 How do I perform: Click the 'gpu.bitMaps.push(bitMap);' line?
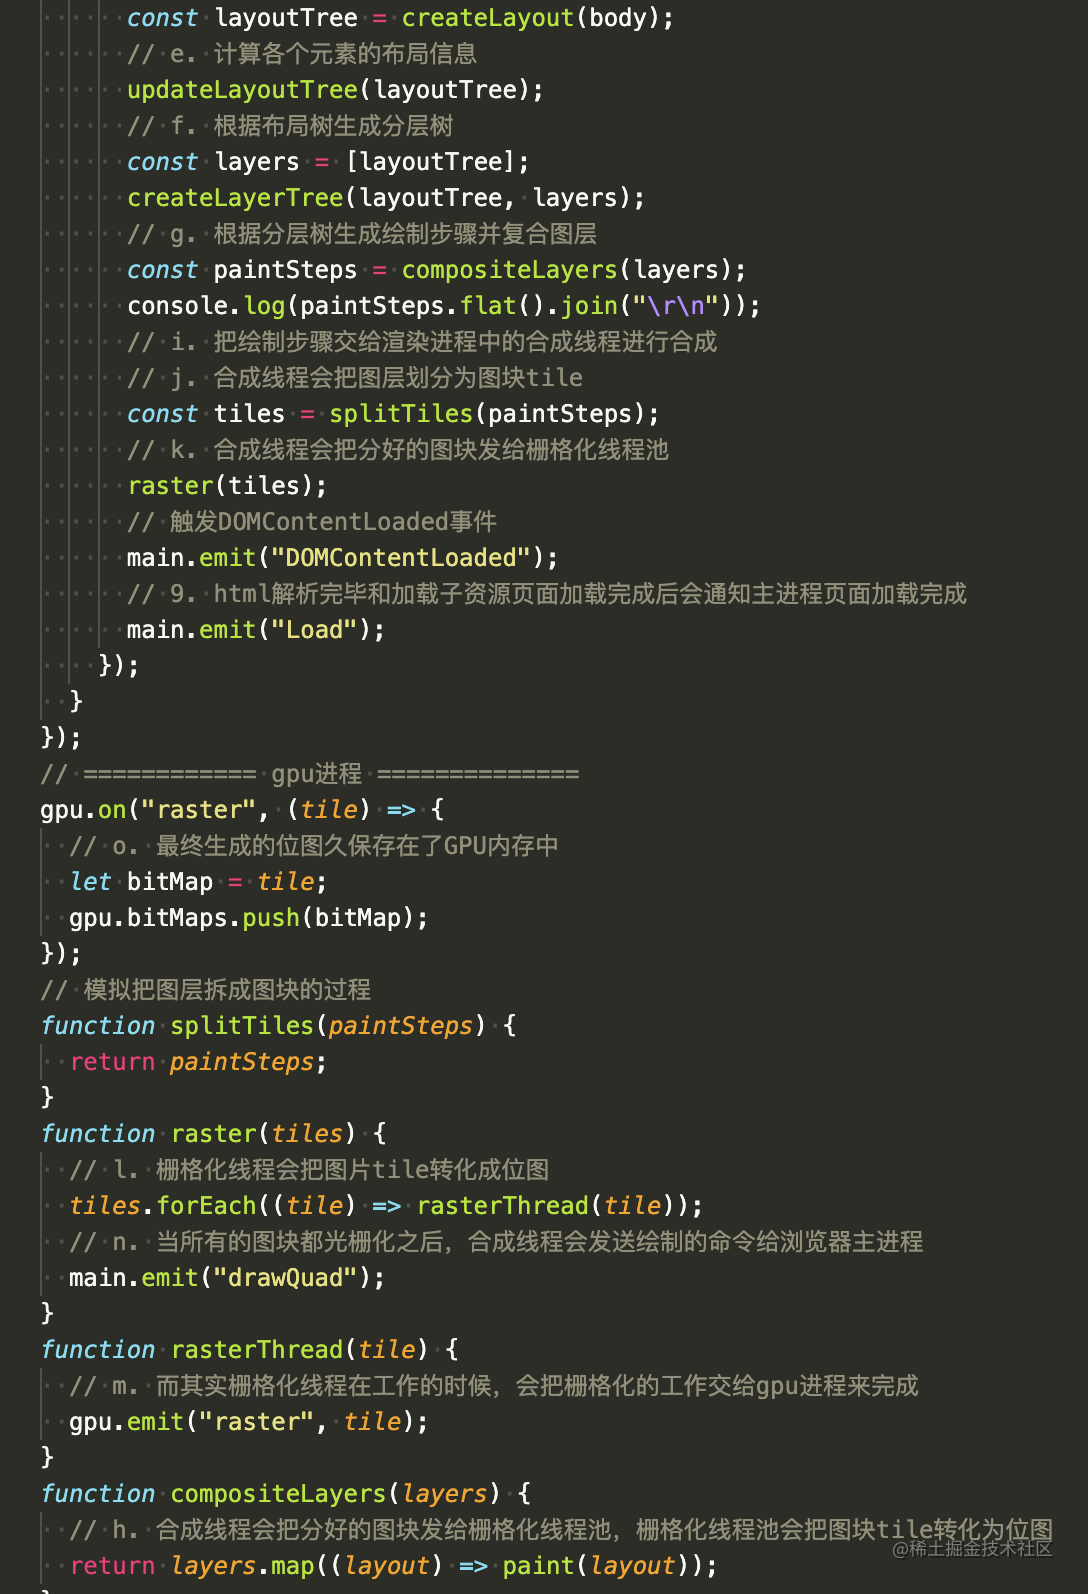pyautogui.click(x=249, y=918)
